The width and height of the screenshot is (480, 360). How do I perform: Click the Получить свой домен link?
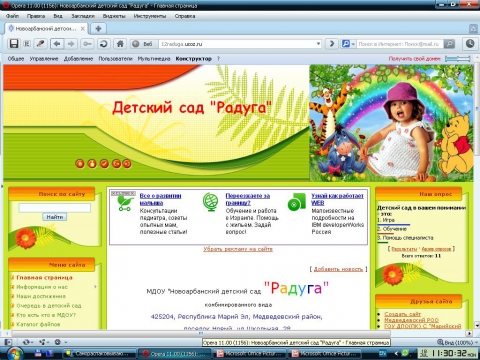[414, 59]
